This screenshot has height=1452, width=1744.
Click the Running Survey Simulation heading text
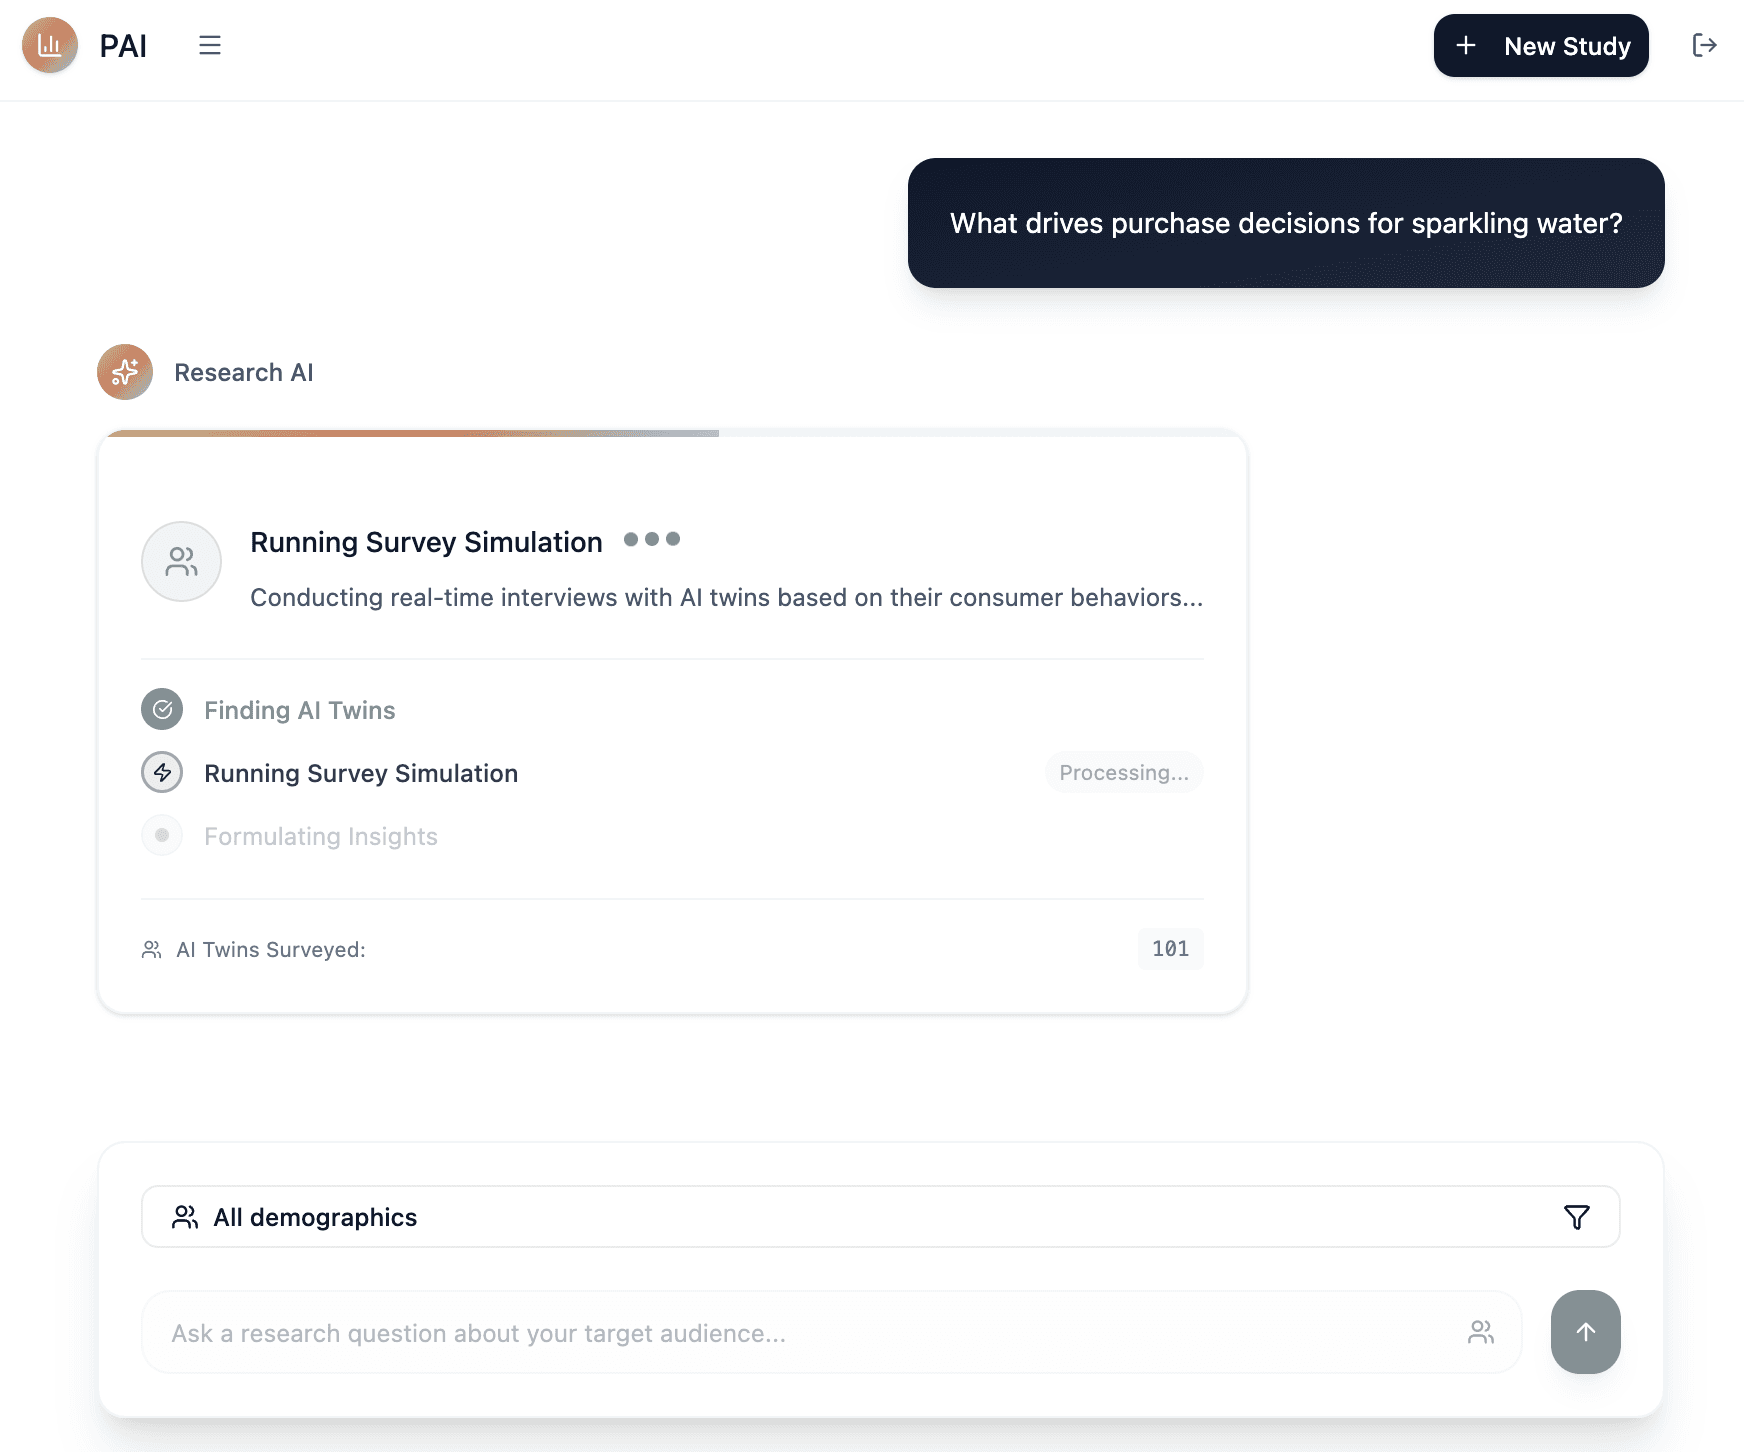tap(426, 542)
